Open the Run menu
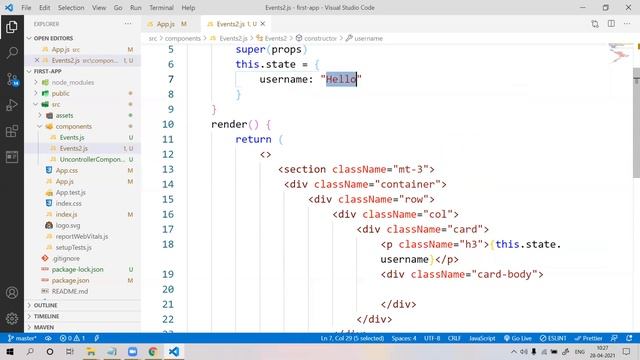Image resolution: width=640 pixels, height=360 pixels. pos(136,8)
